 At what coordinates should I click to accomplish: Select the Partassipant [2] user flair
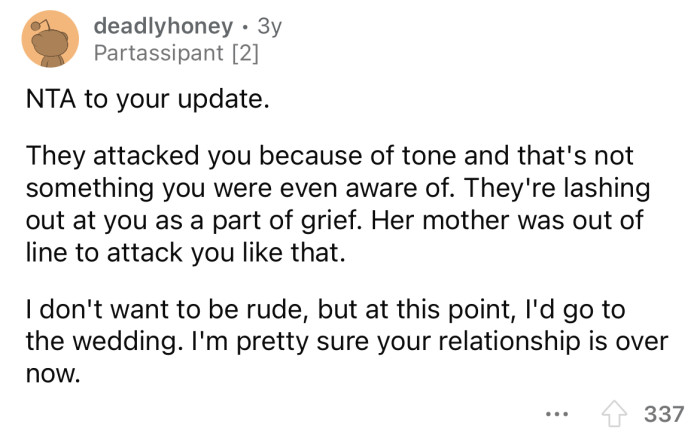(x=176, y=53)
